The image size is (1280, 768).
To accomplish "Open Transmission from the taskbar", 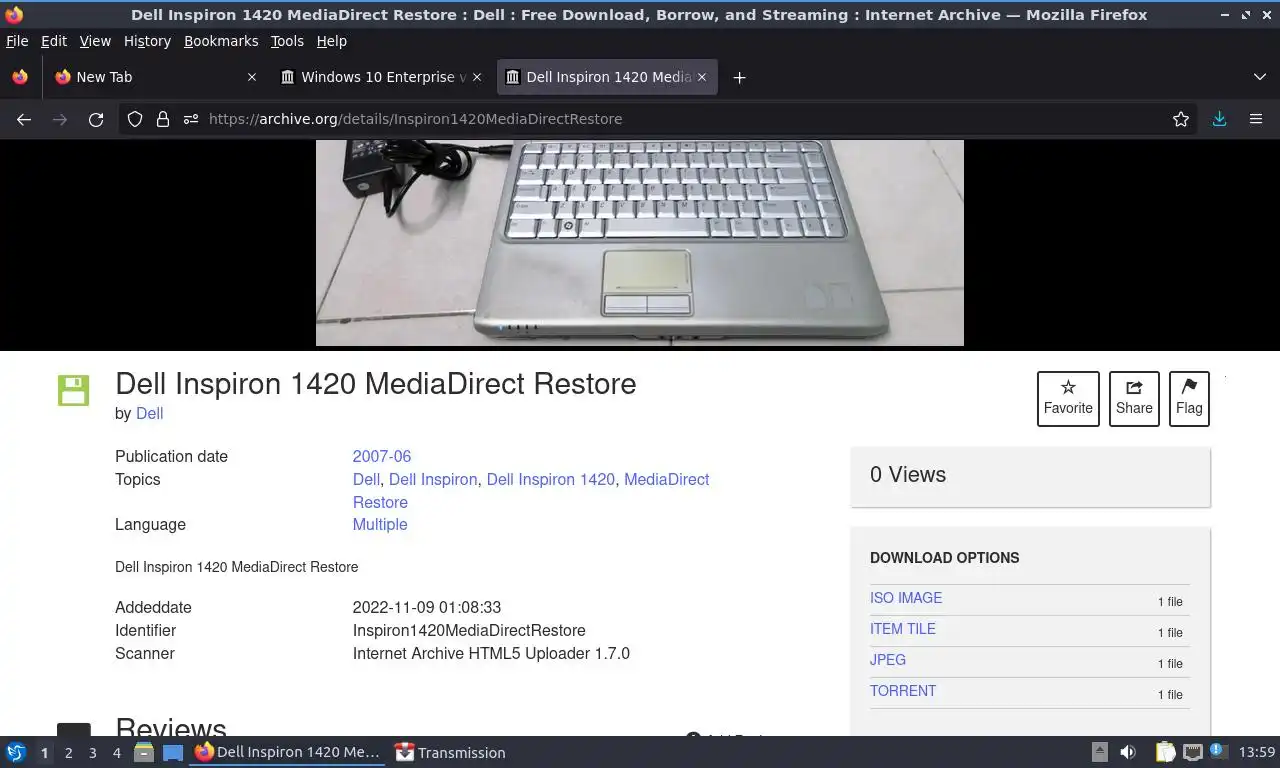I will 450,752.
